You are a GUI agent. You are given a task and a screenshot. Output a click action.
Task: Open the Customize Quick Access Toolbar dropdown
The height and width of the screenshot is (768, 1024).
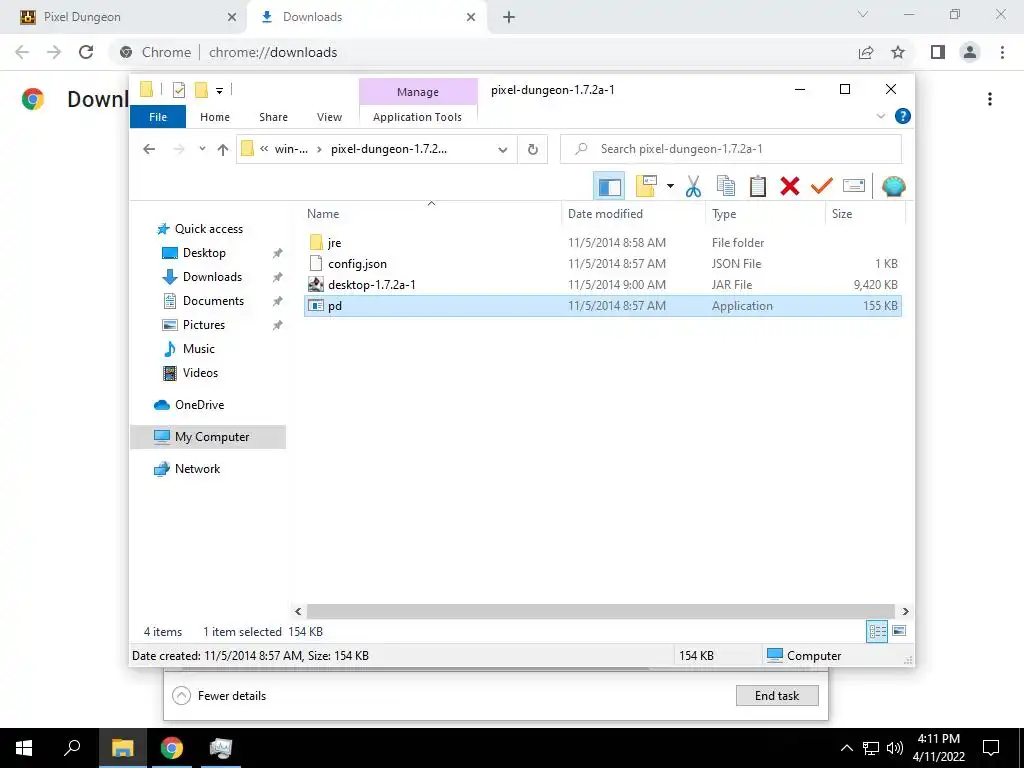pyautogui.click(x=219, y=91)
